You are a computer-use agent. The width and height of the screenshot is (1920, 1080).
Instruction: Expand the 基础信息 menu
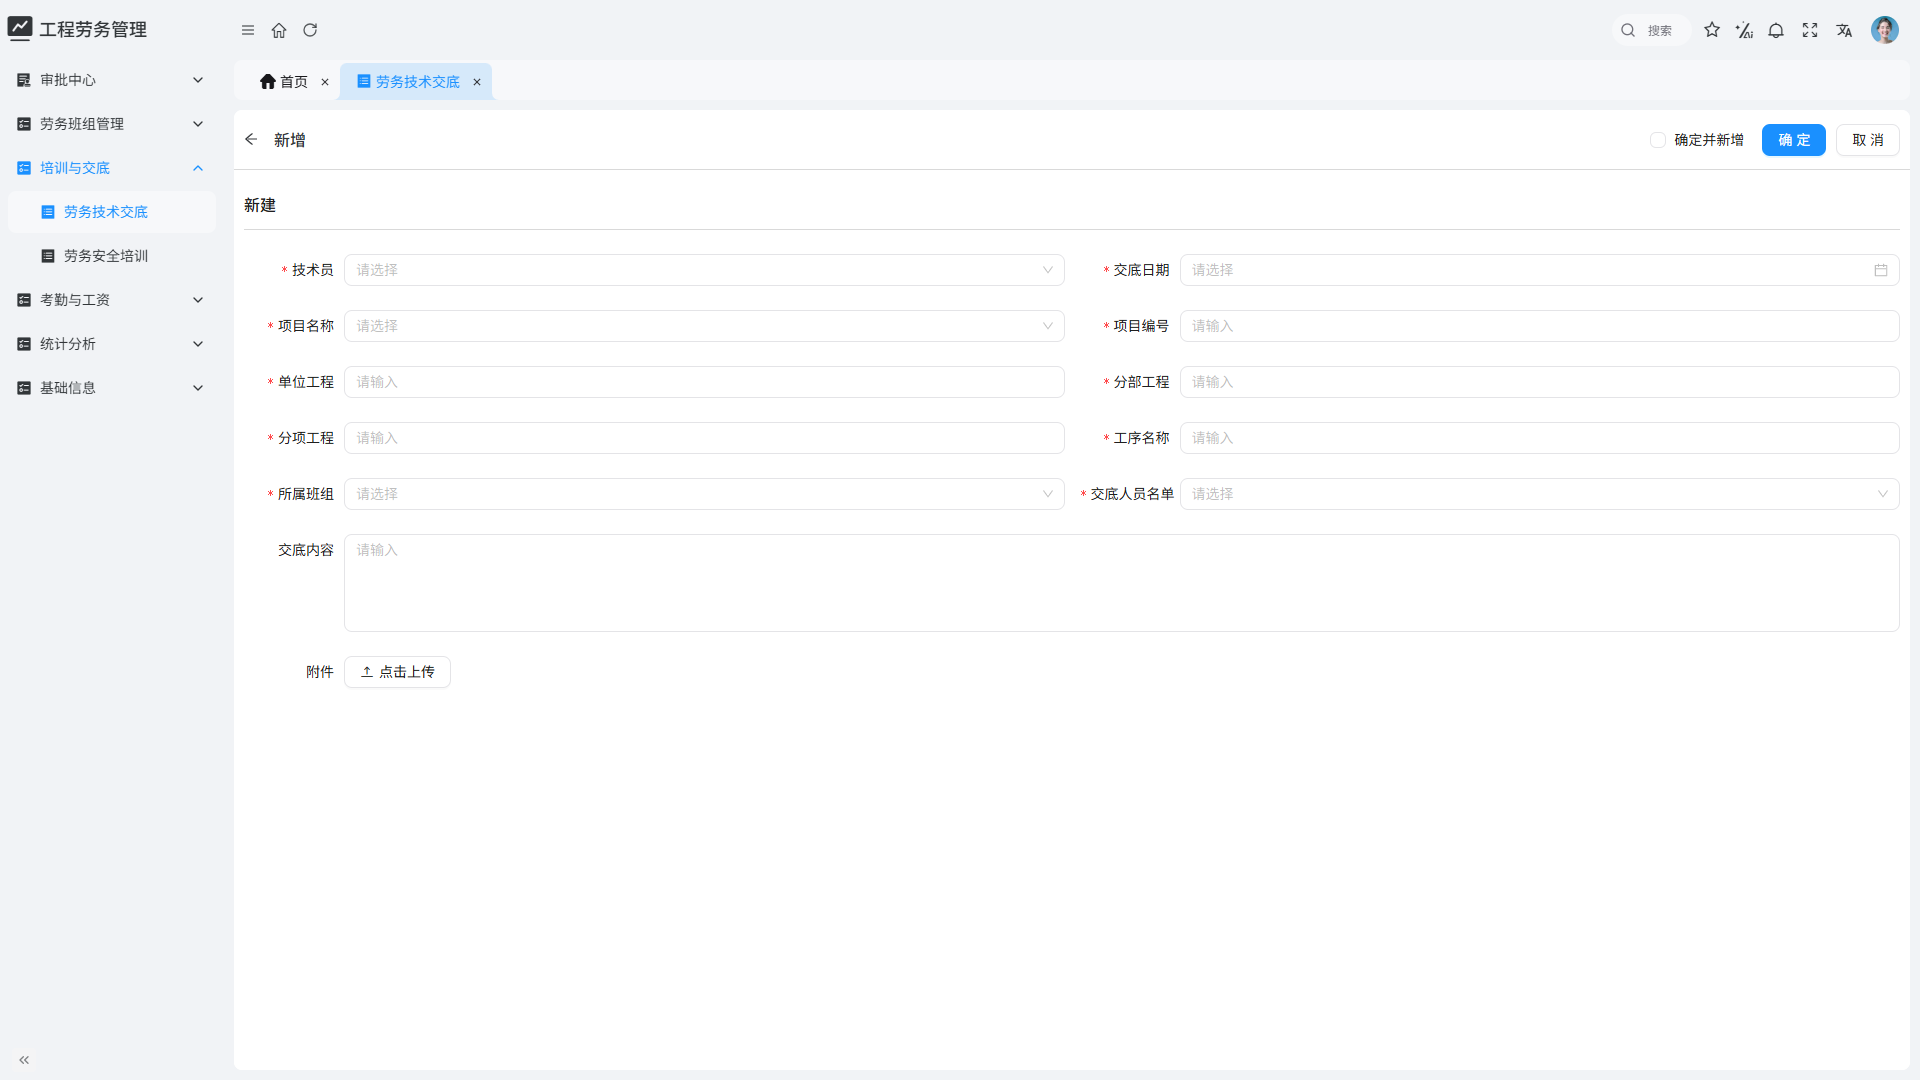coord(112,388)
